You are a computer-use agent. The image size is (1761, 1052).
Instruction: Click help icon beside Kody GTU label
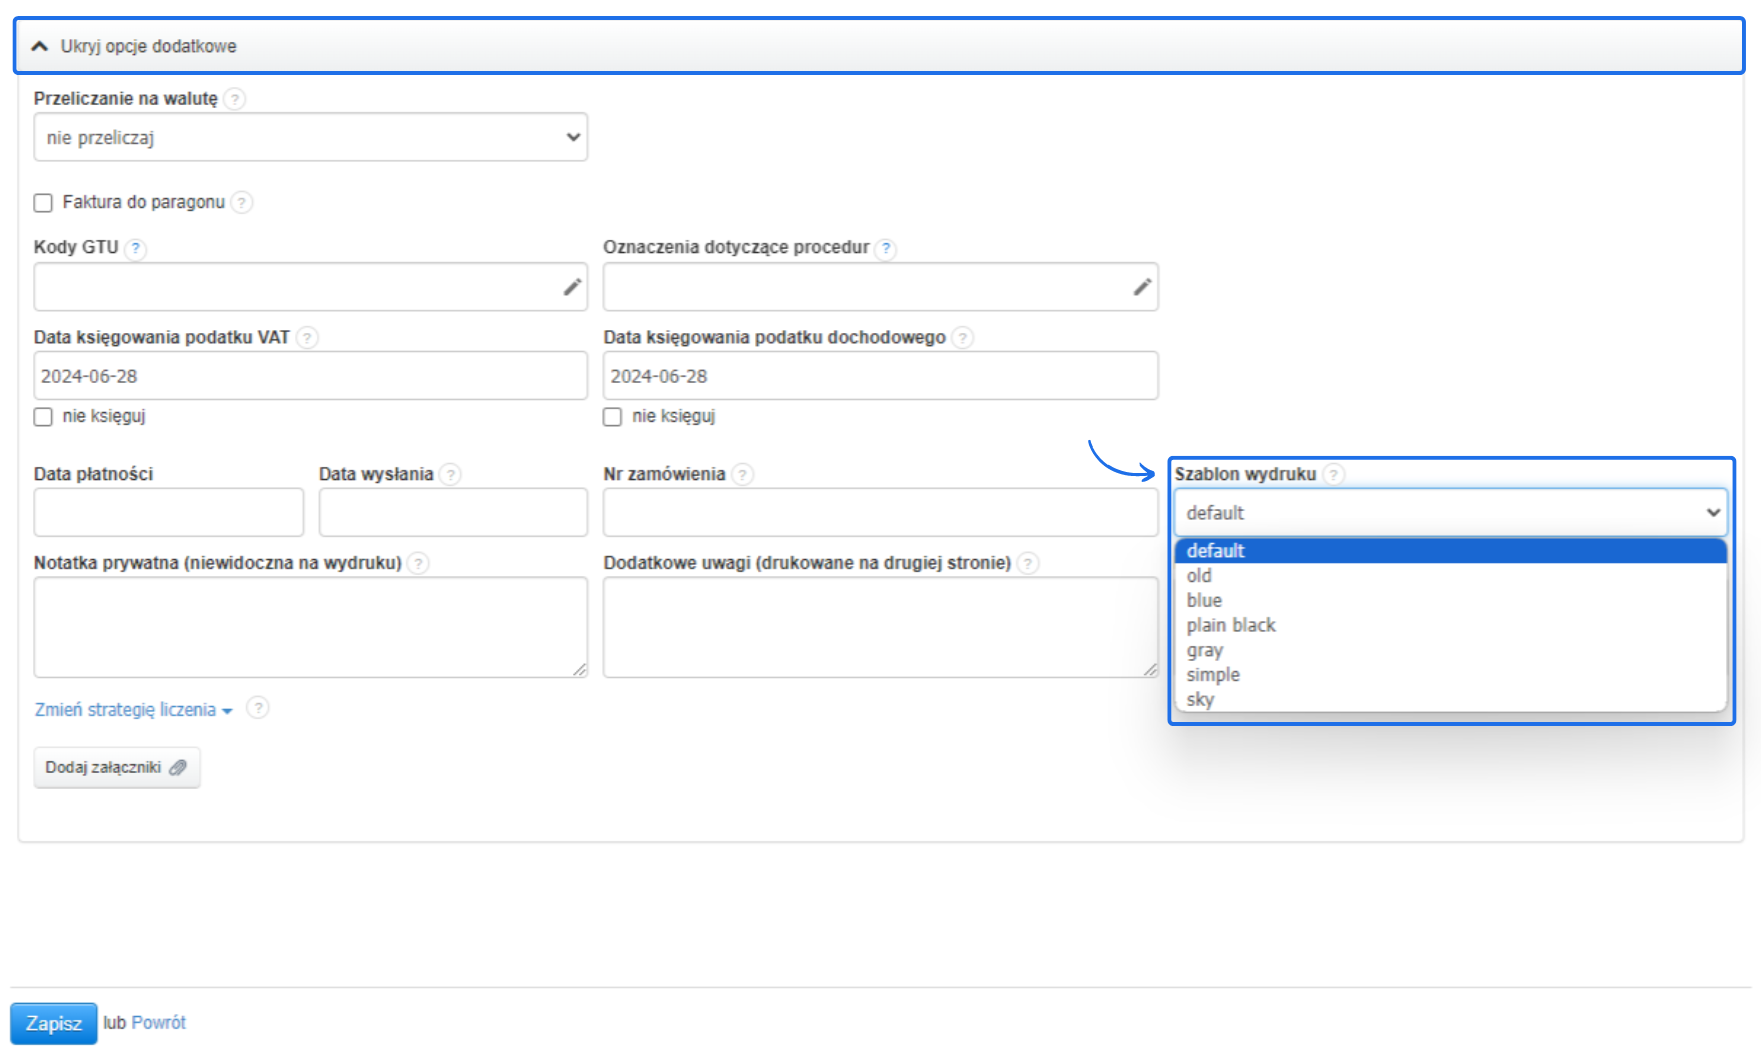pos(136,248)
